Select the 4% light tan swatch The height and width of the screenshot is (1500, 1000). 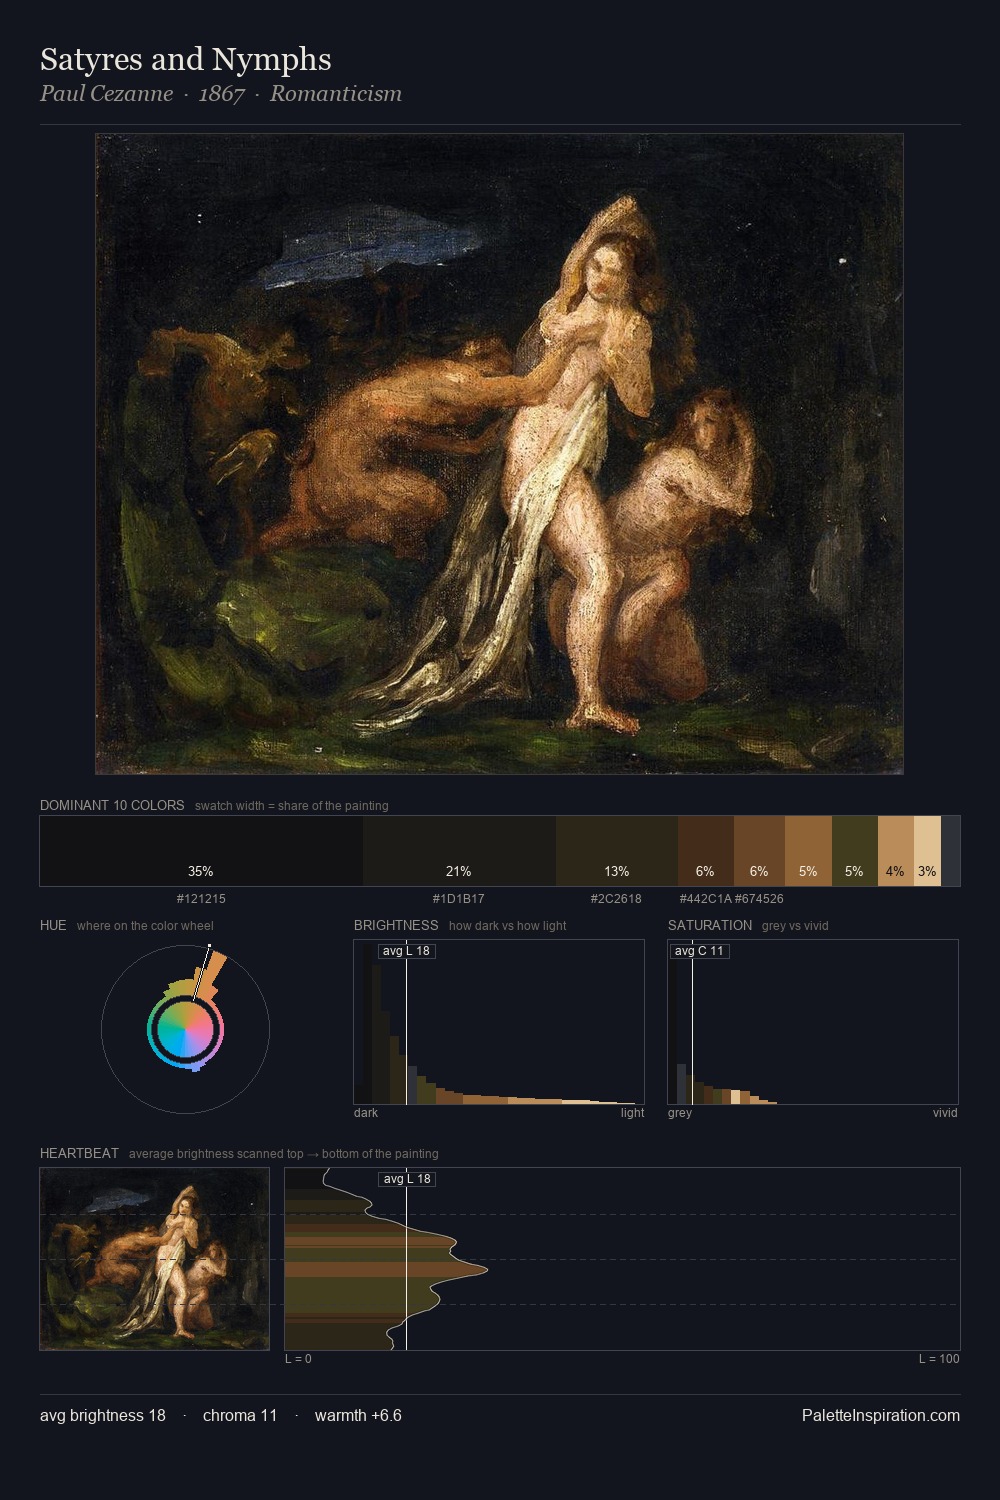896,851
